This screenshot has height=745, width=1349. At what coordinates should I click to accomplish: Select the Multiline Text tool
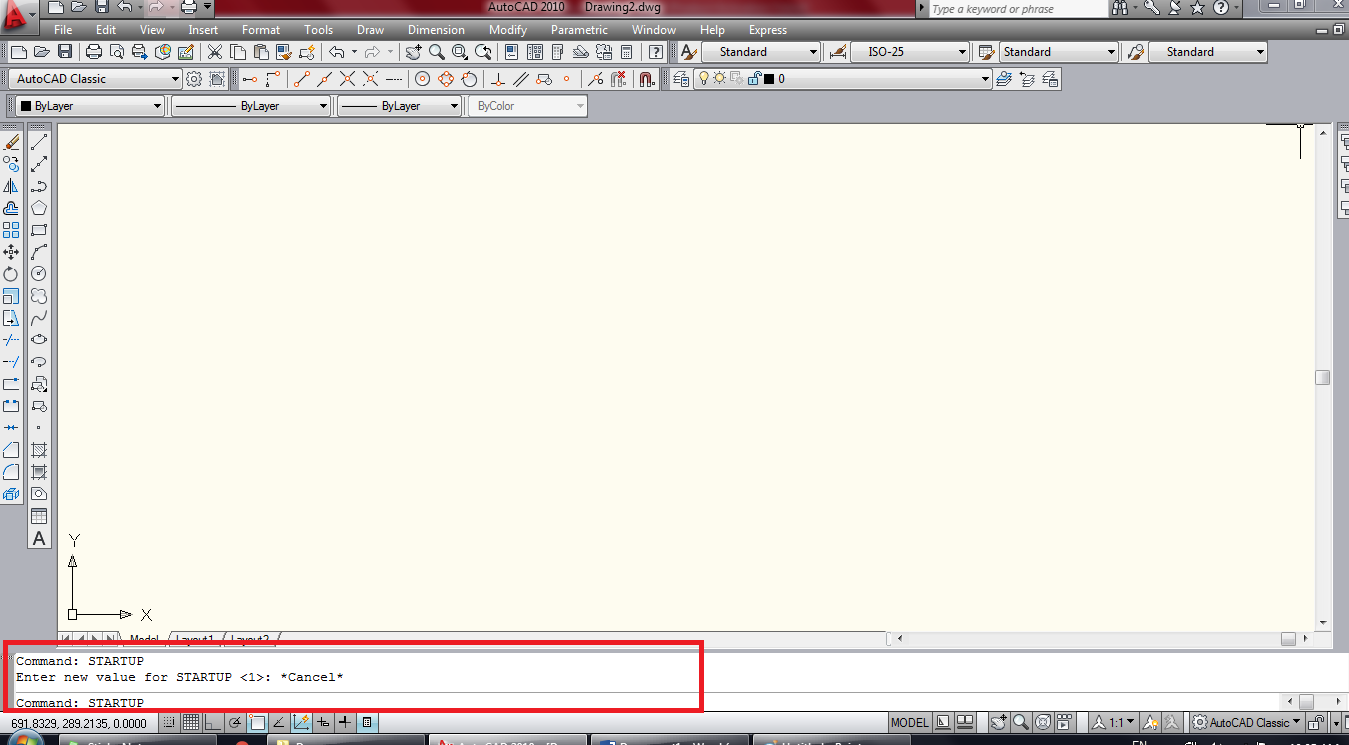coord(39,538)
